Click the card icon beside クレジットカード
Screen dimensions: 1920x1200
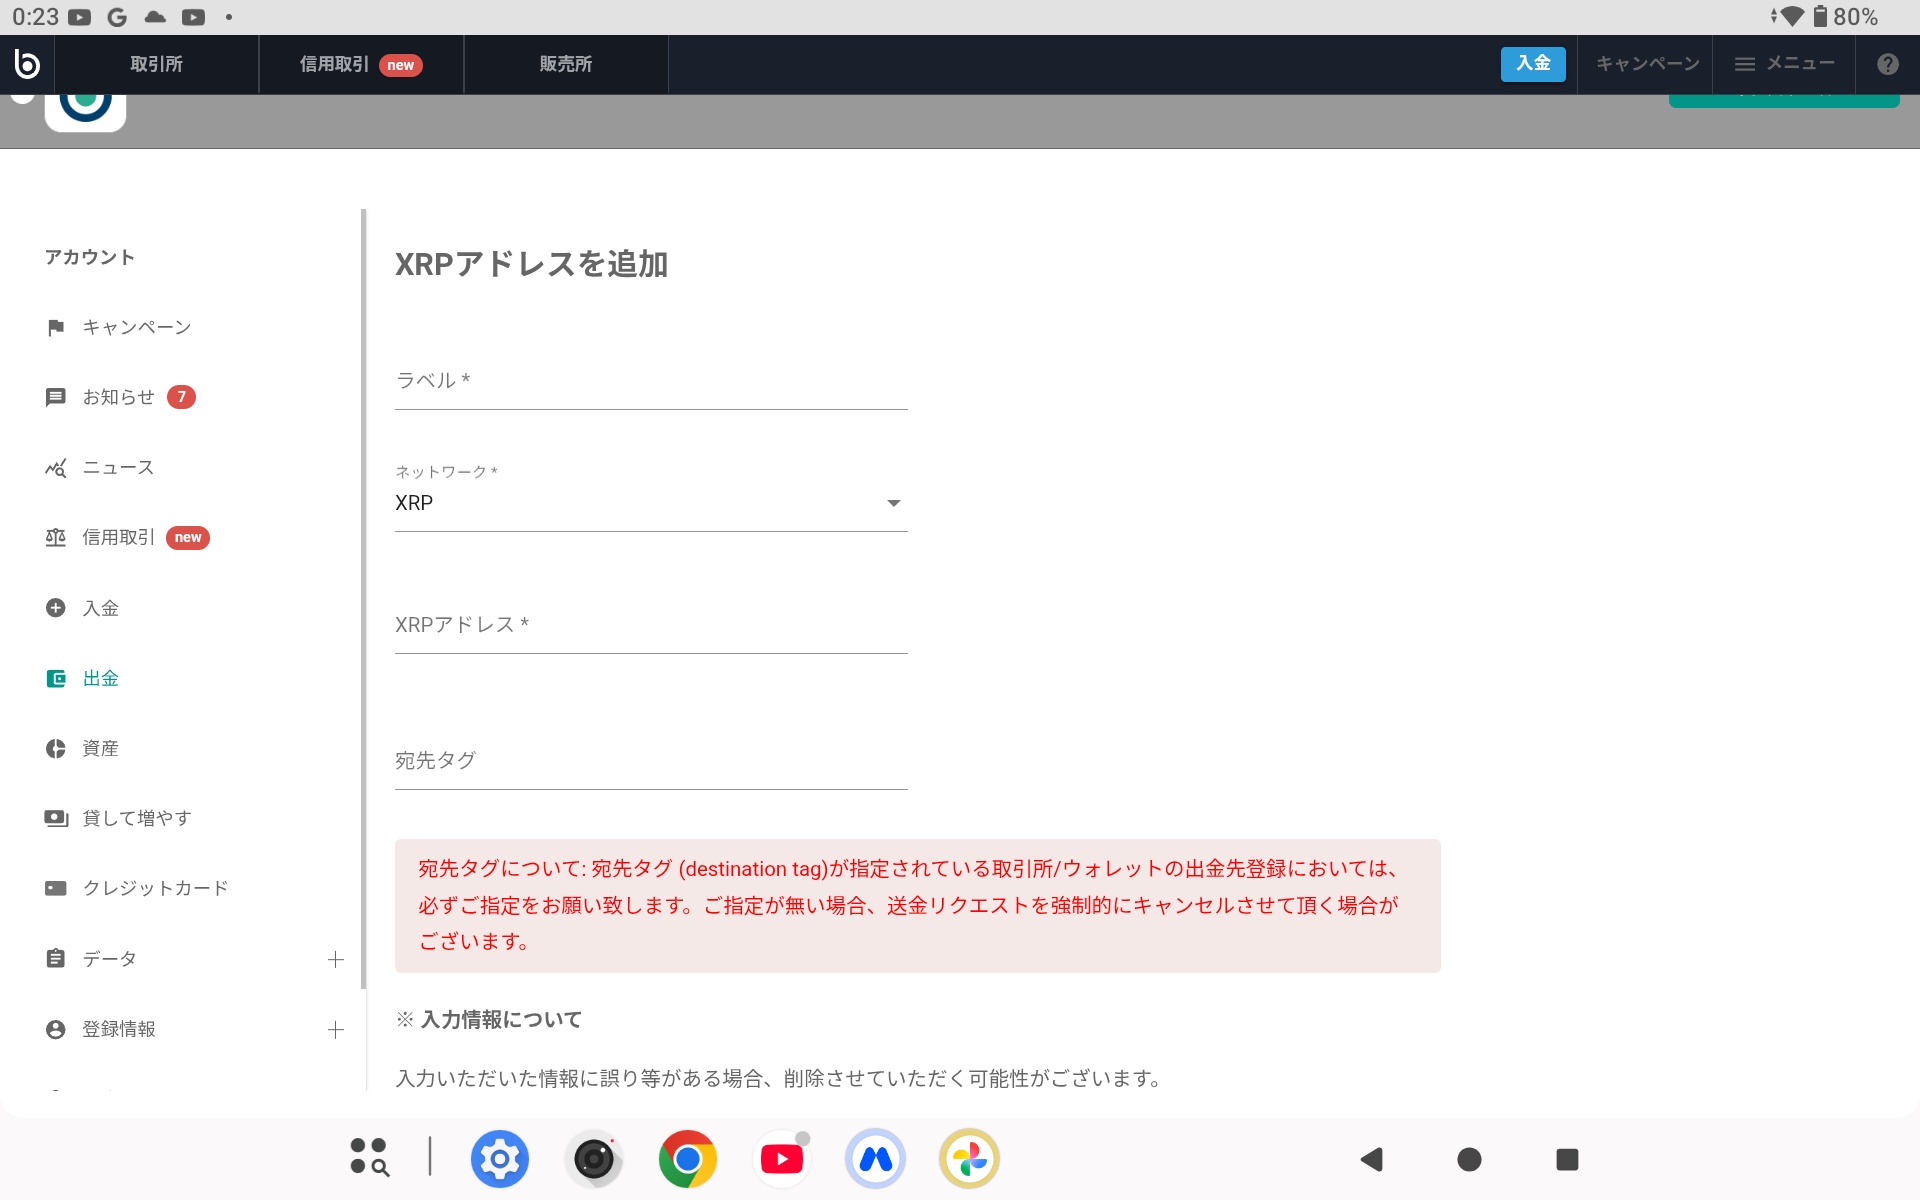[56, 889]
